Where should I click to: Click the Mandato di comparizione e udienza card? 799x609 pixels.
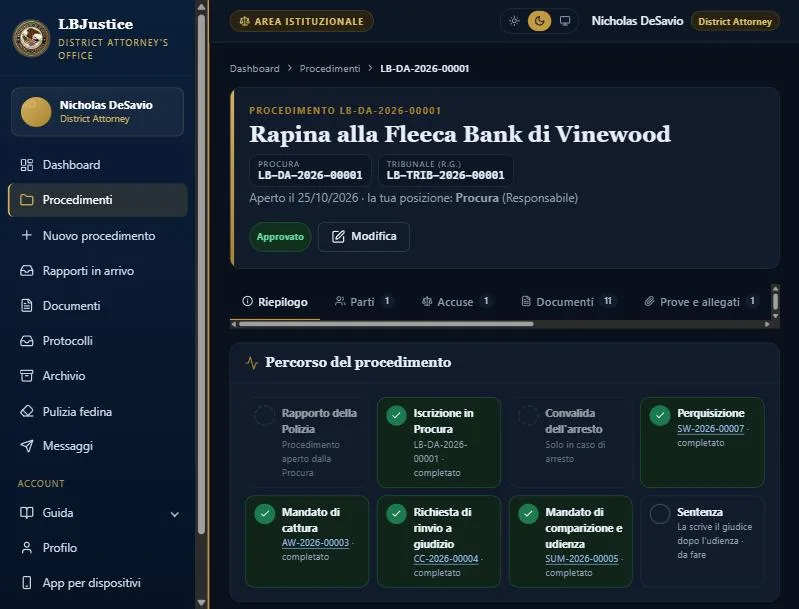[x=571, y=541]
